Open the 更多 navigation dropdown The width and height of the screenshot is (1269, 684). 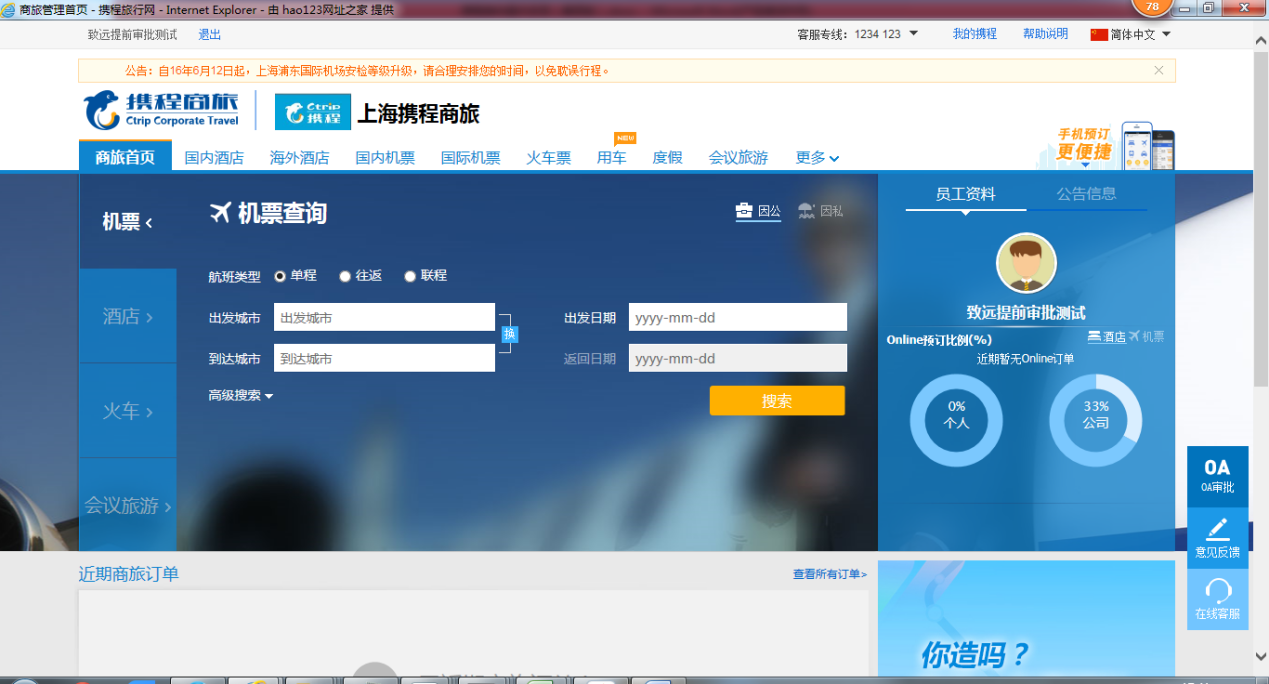(x=817, y=158)
